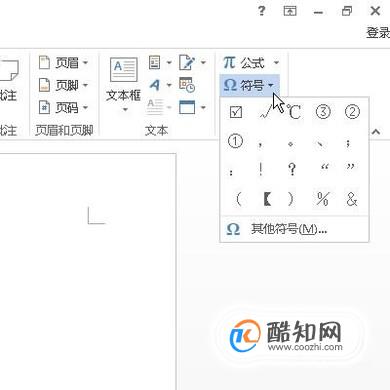Insert the degree Celsius ℃ symbol
The width and height of the screenshot is (390, 390).
[x=294, y=112]
